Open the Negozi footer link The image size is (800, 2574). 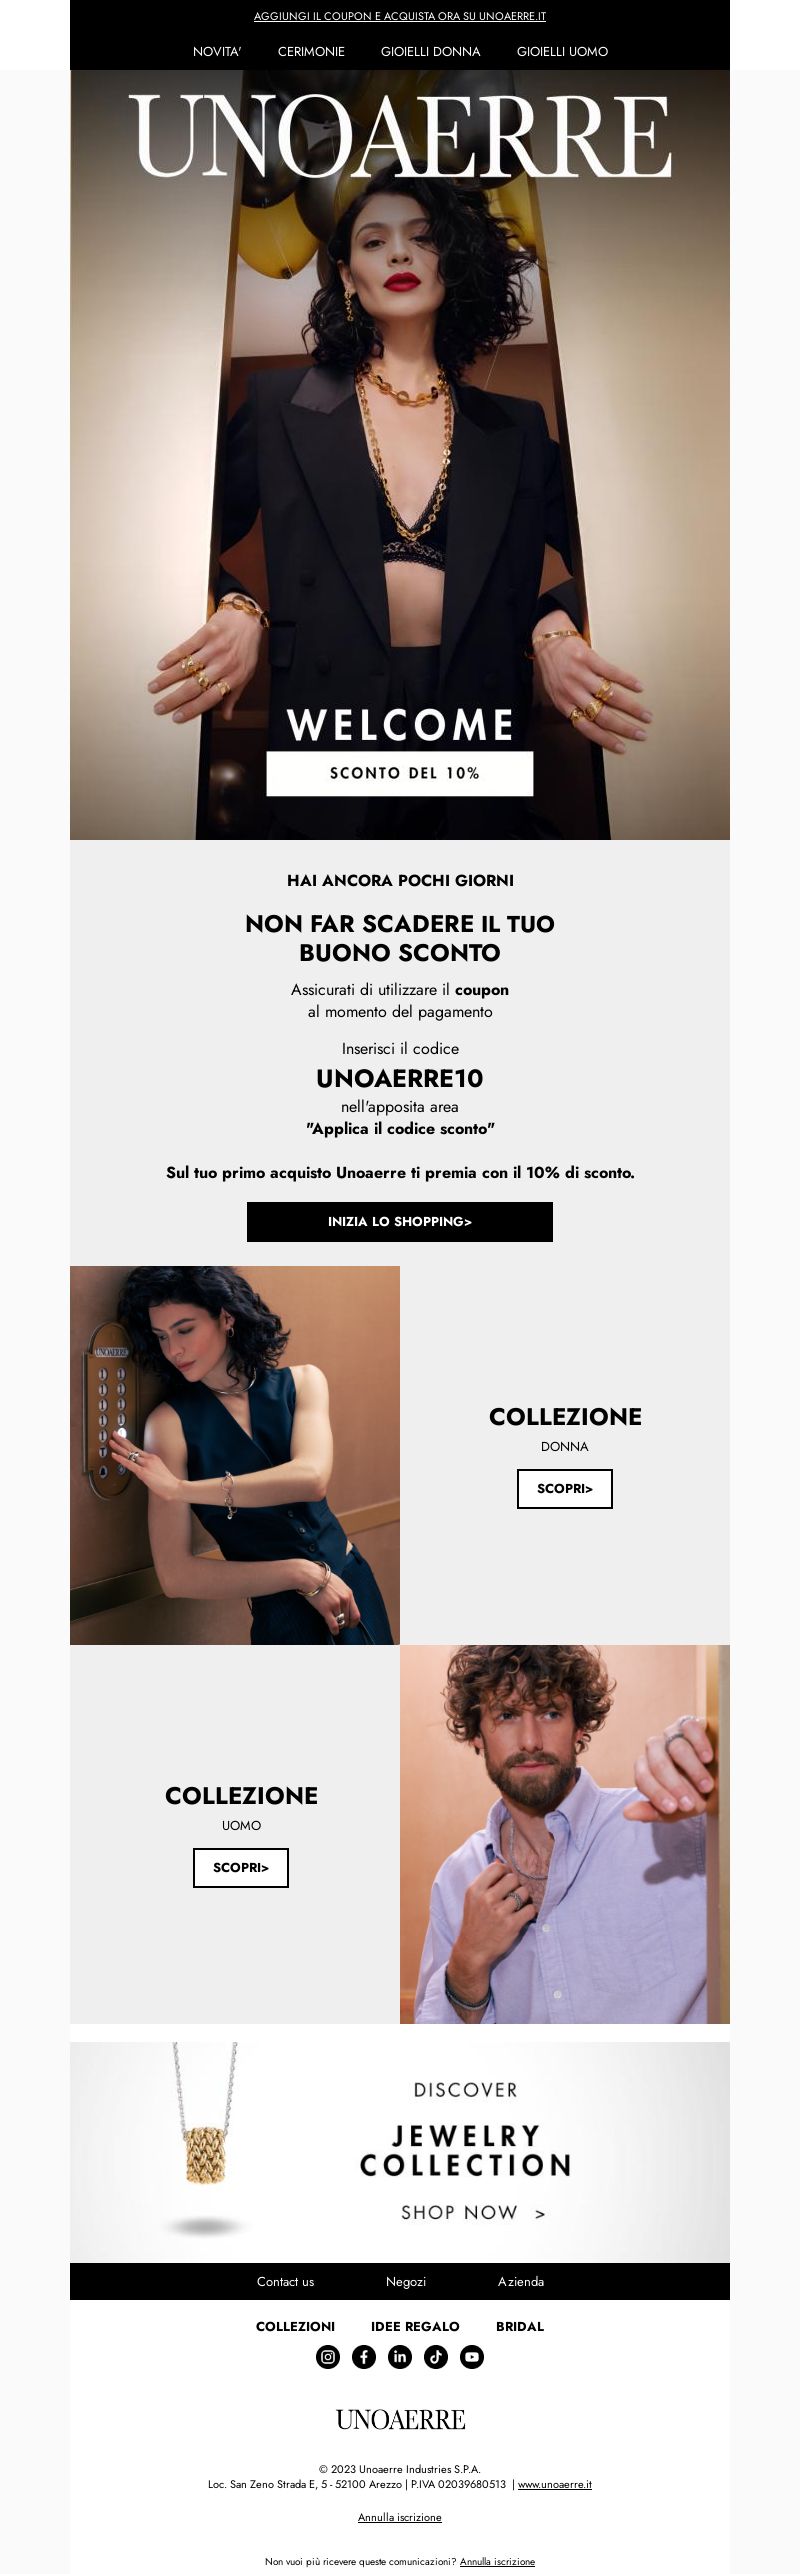coord(406,2282)
